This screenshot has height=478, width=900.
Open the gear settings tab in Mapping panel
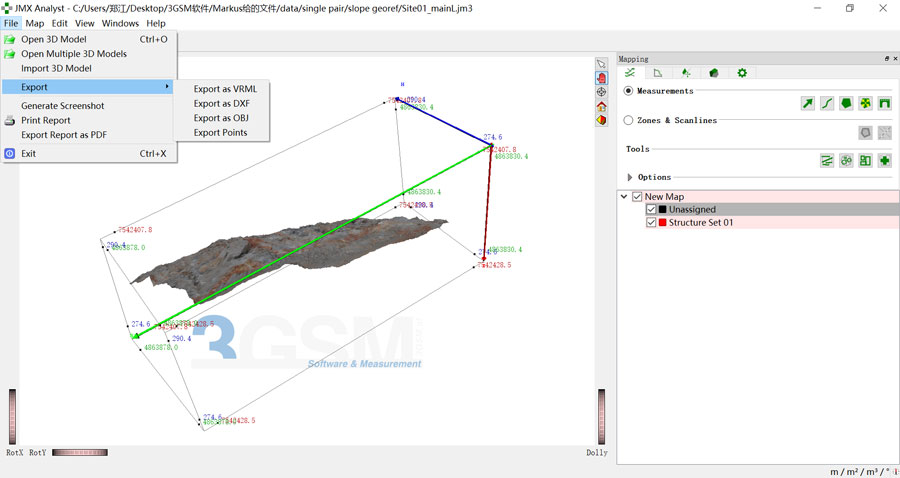tap(742, 73)
